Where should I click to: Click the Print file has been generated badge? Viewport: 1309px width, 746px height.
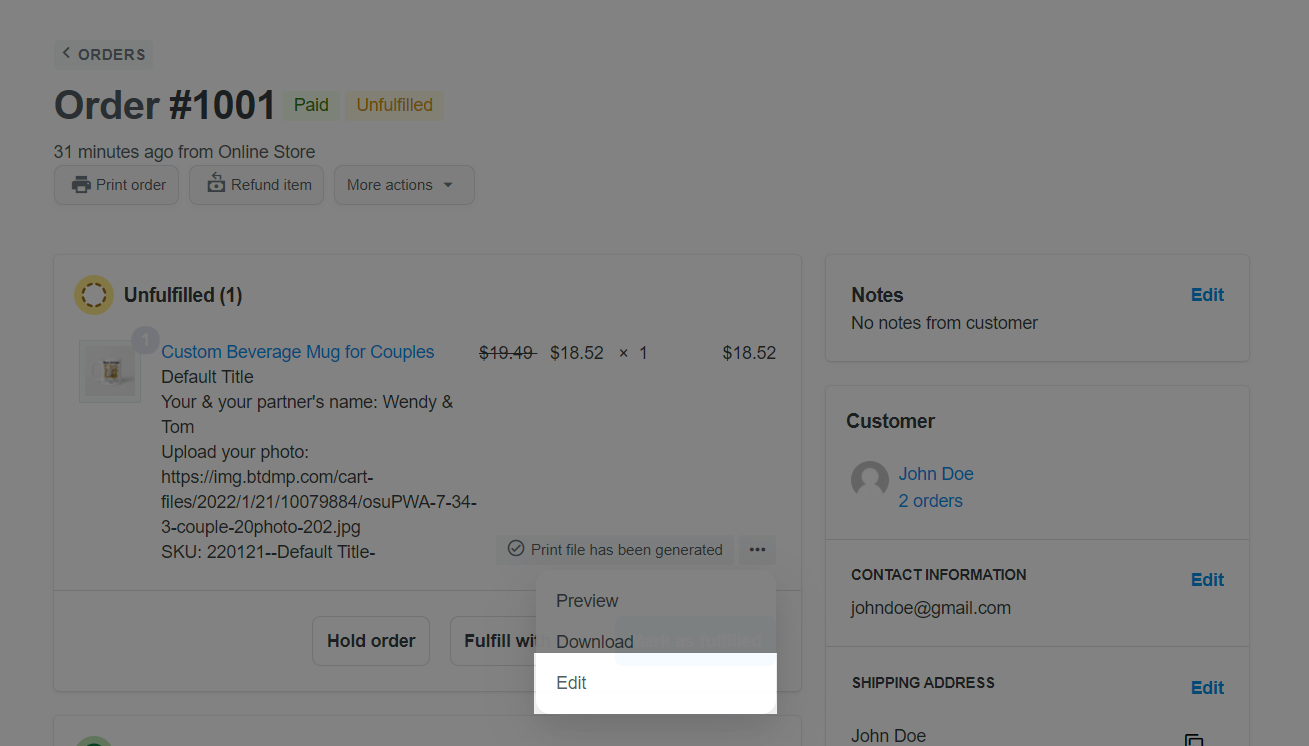615,549
